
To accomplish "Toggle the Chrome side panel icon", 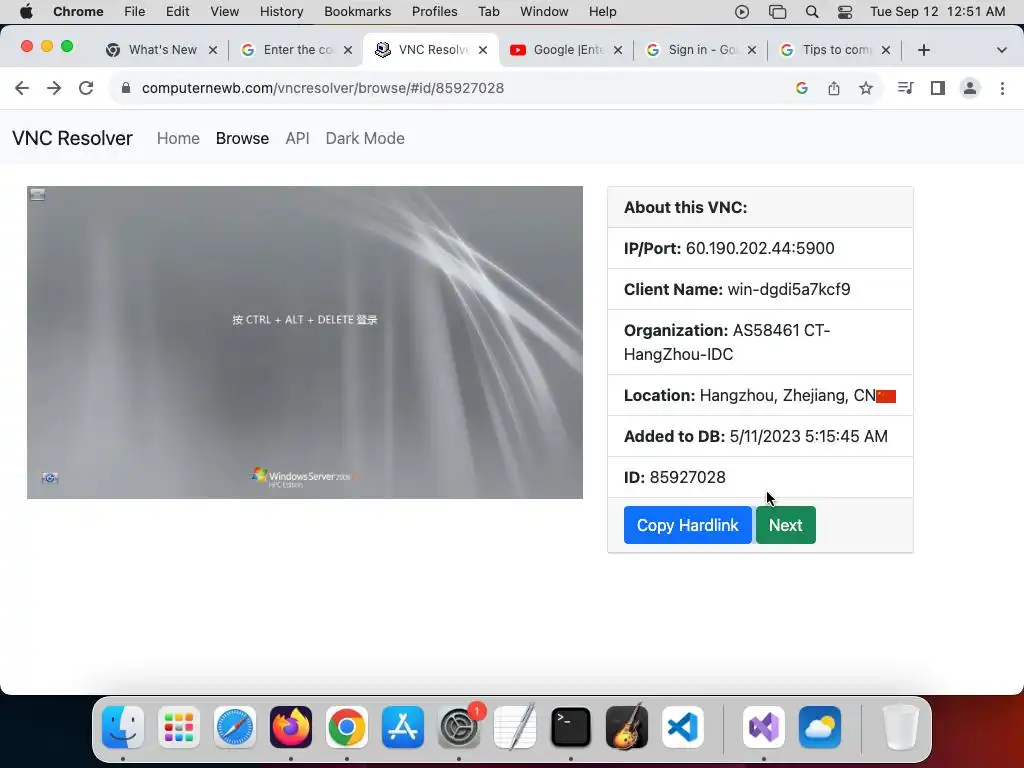I will pos(938,88).
